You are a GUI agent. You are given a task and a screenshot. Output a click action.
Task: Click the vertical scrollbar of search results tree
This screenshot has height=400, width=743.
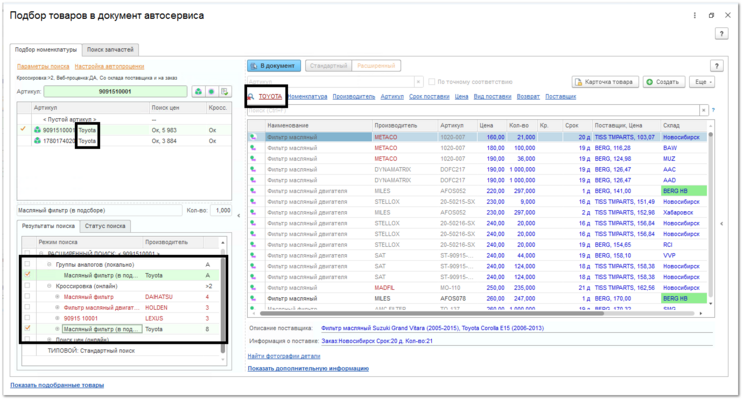click(223, 299)
